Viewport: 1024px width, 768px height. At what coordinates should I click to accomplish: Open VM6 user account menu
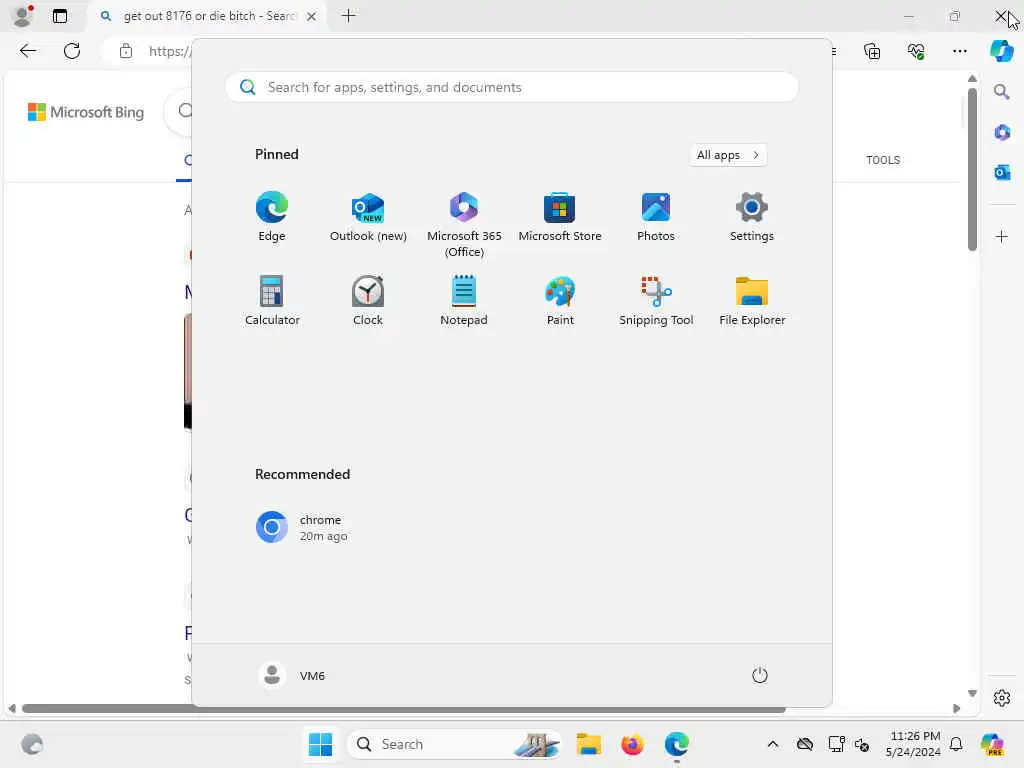[291, 675]
